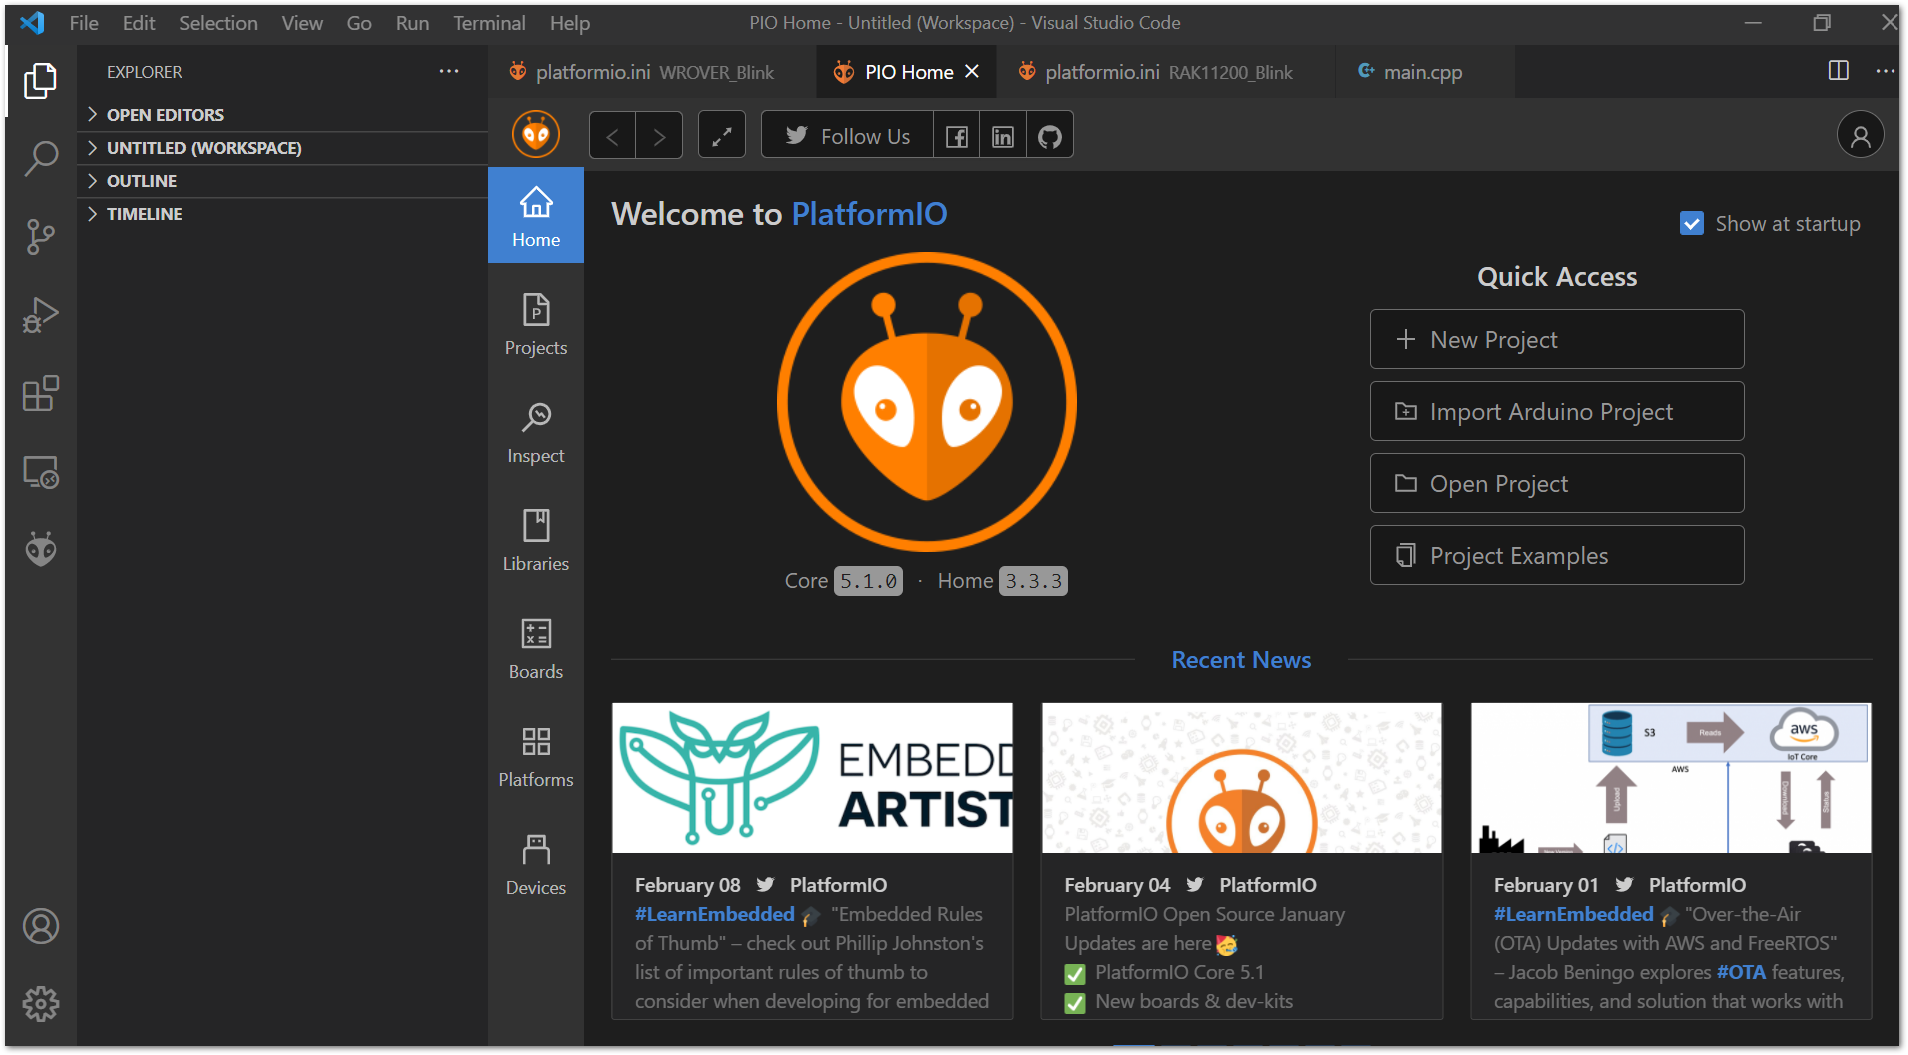1908x1055 pixels.
Task: Open Run and Debug view
Action: click(40, 315)
